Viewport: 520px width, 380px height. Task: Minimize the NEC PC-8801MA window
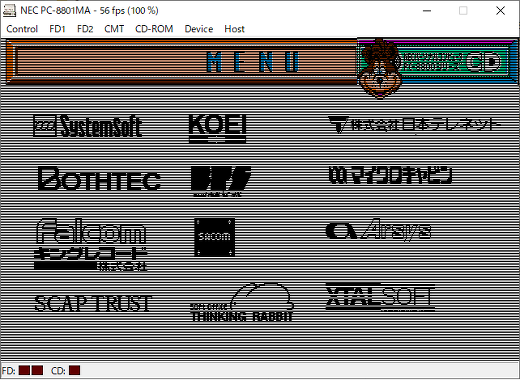(x=427, y=11)
